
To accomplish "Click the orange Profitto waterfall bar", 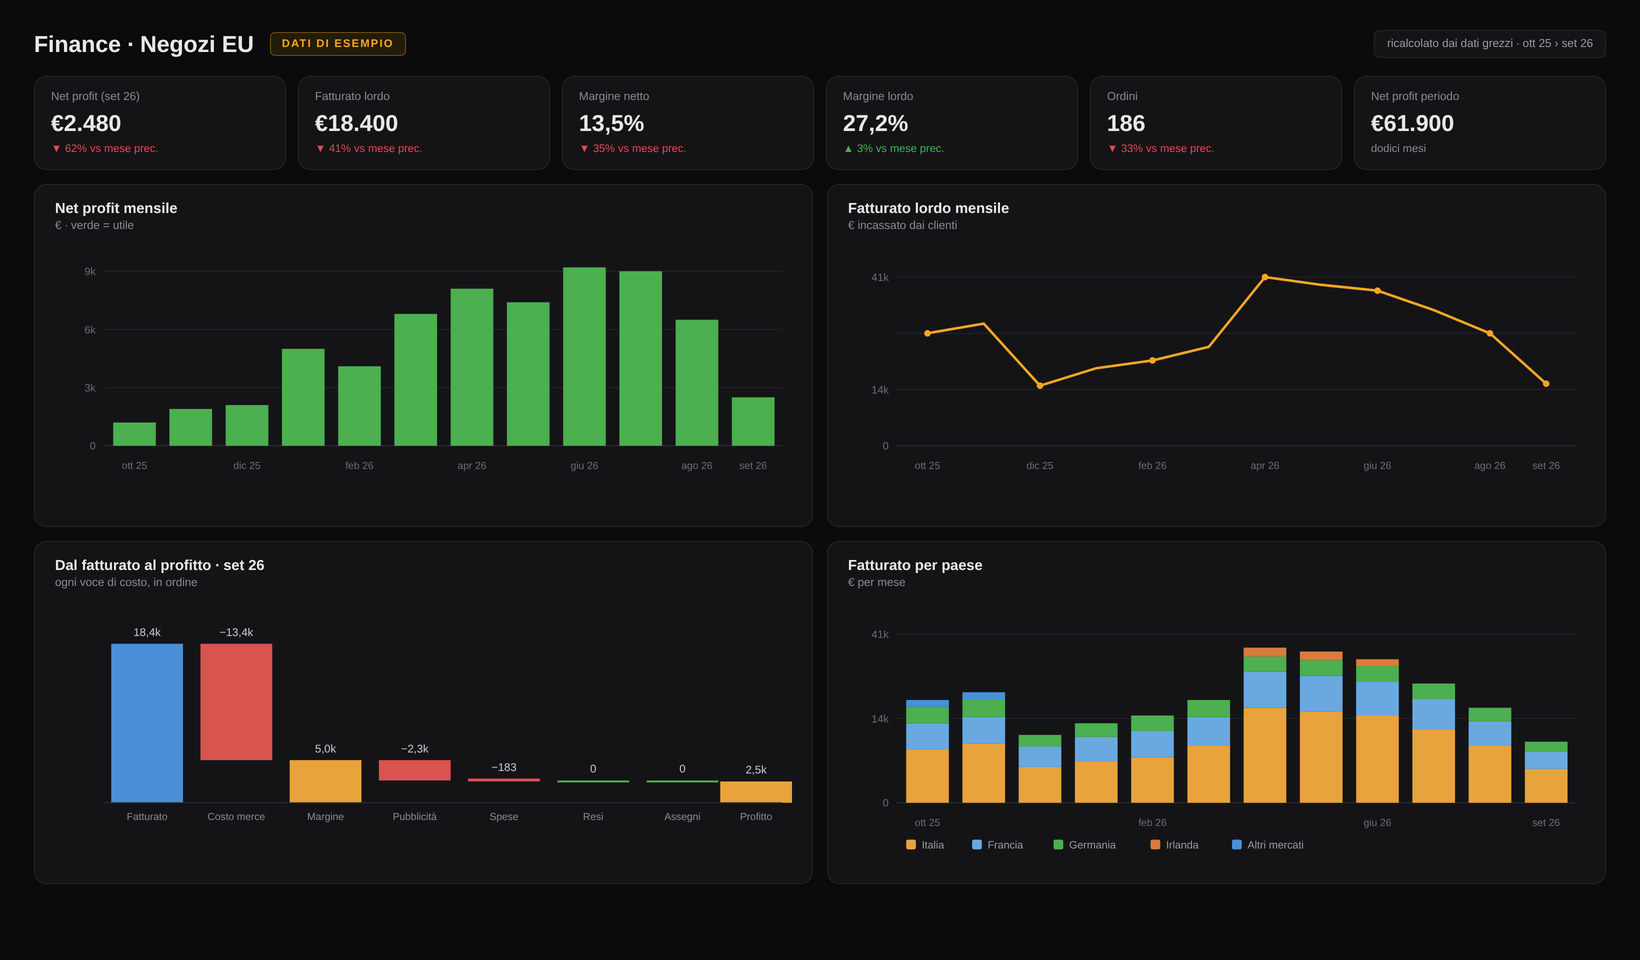I will (756, 792).
